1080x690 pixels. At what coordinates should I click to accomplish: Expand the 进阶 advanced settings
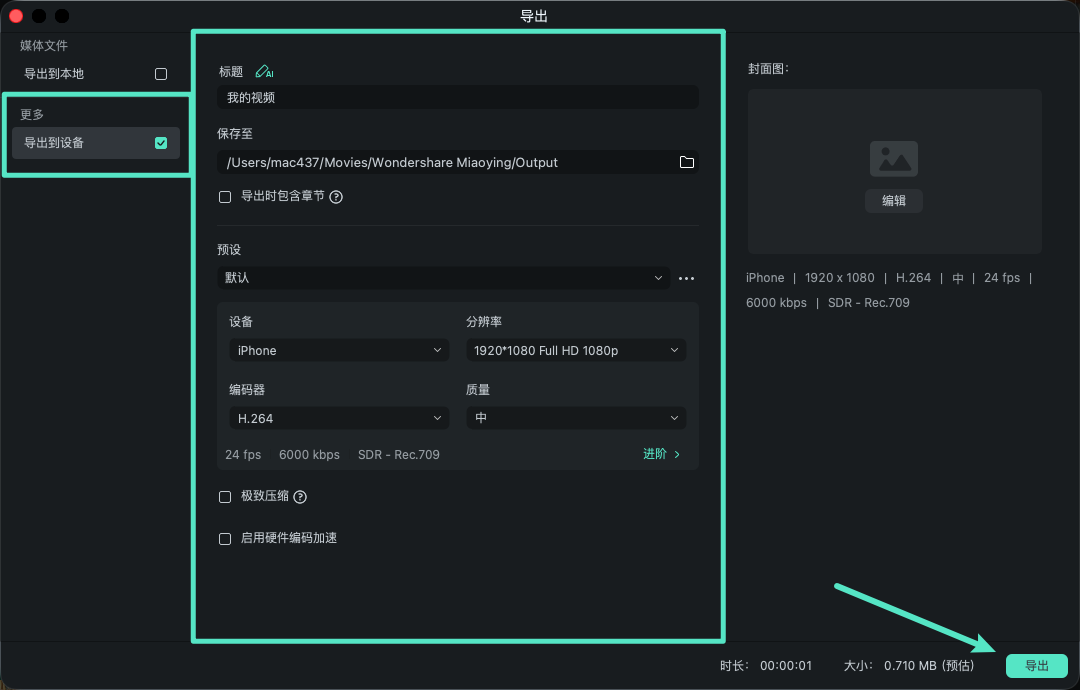click(661, 454)
